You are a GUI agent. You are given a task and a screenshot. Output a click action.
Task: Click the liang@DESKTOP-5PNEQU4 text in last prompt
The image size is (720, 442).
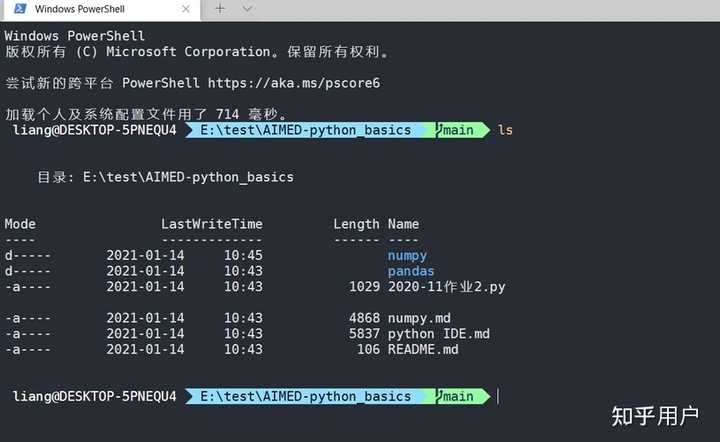coord(95,397)
